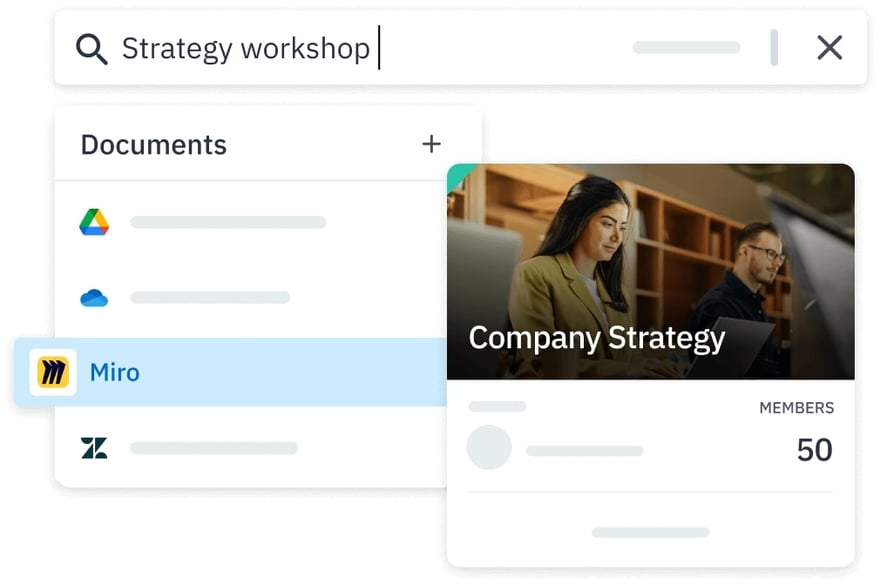Click the Documents panel heading
The width and height of the screenshot is (880, 584).
pos(154,145)
